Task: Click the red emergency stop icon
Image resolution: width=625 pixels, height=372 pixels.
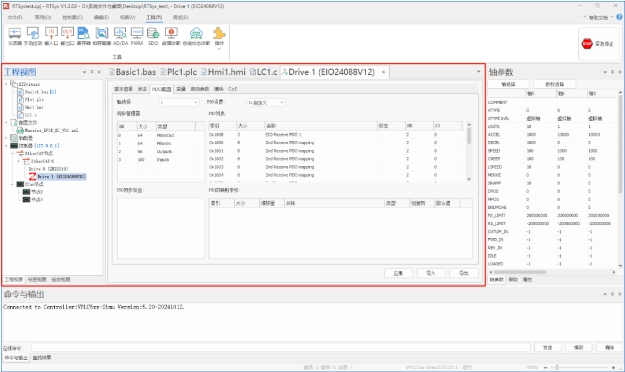Action: pos(587,44)
